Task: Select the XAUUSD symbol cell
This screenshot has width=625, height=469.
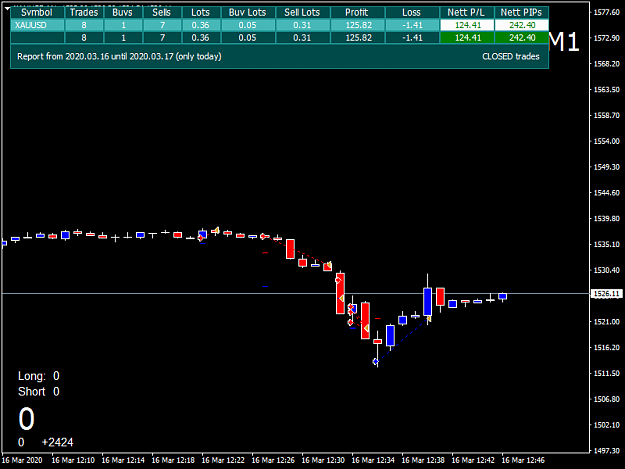Action: [37, 25]
